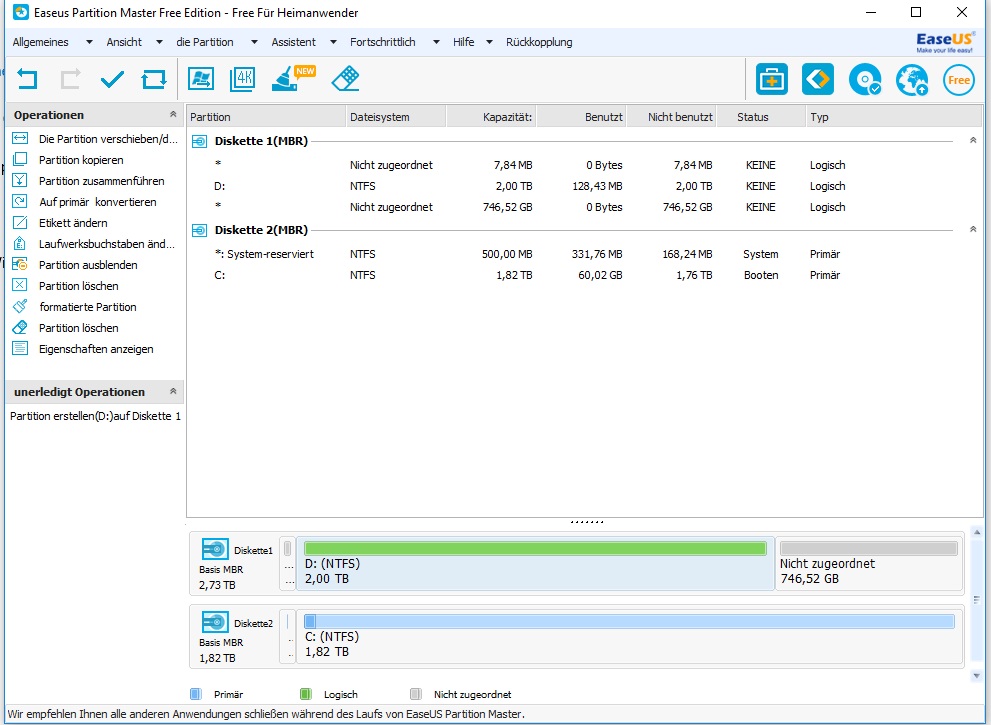Click Eigenschaften anzeigen operation

[x=96, y=349]
